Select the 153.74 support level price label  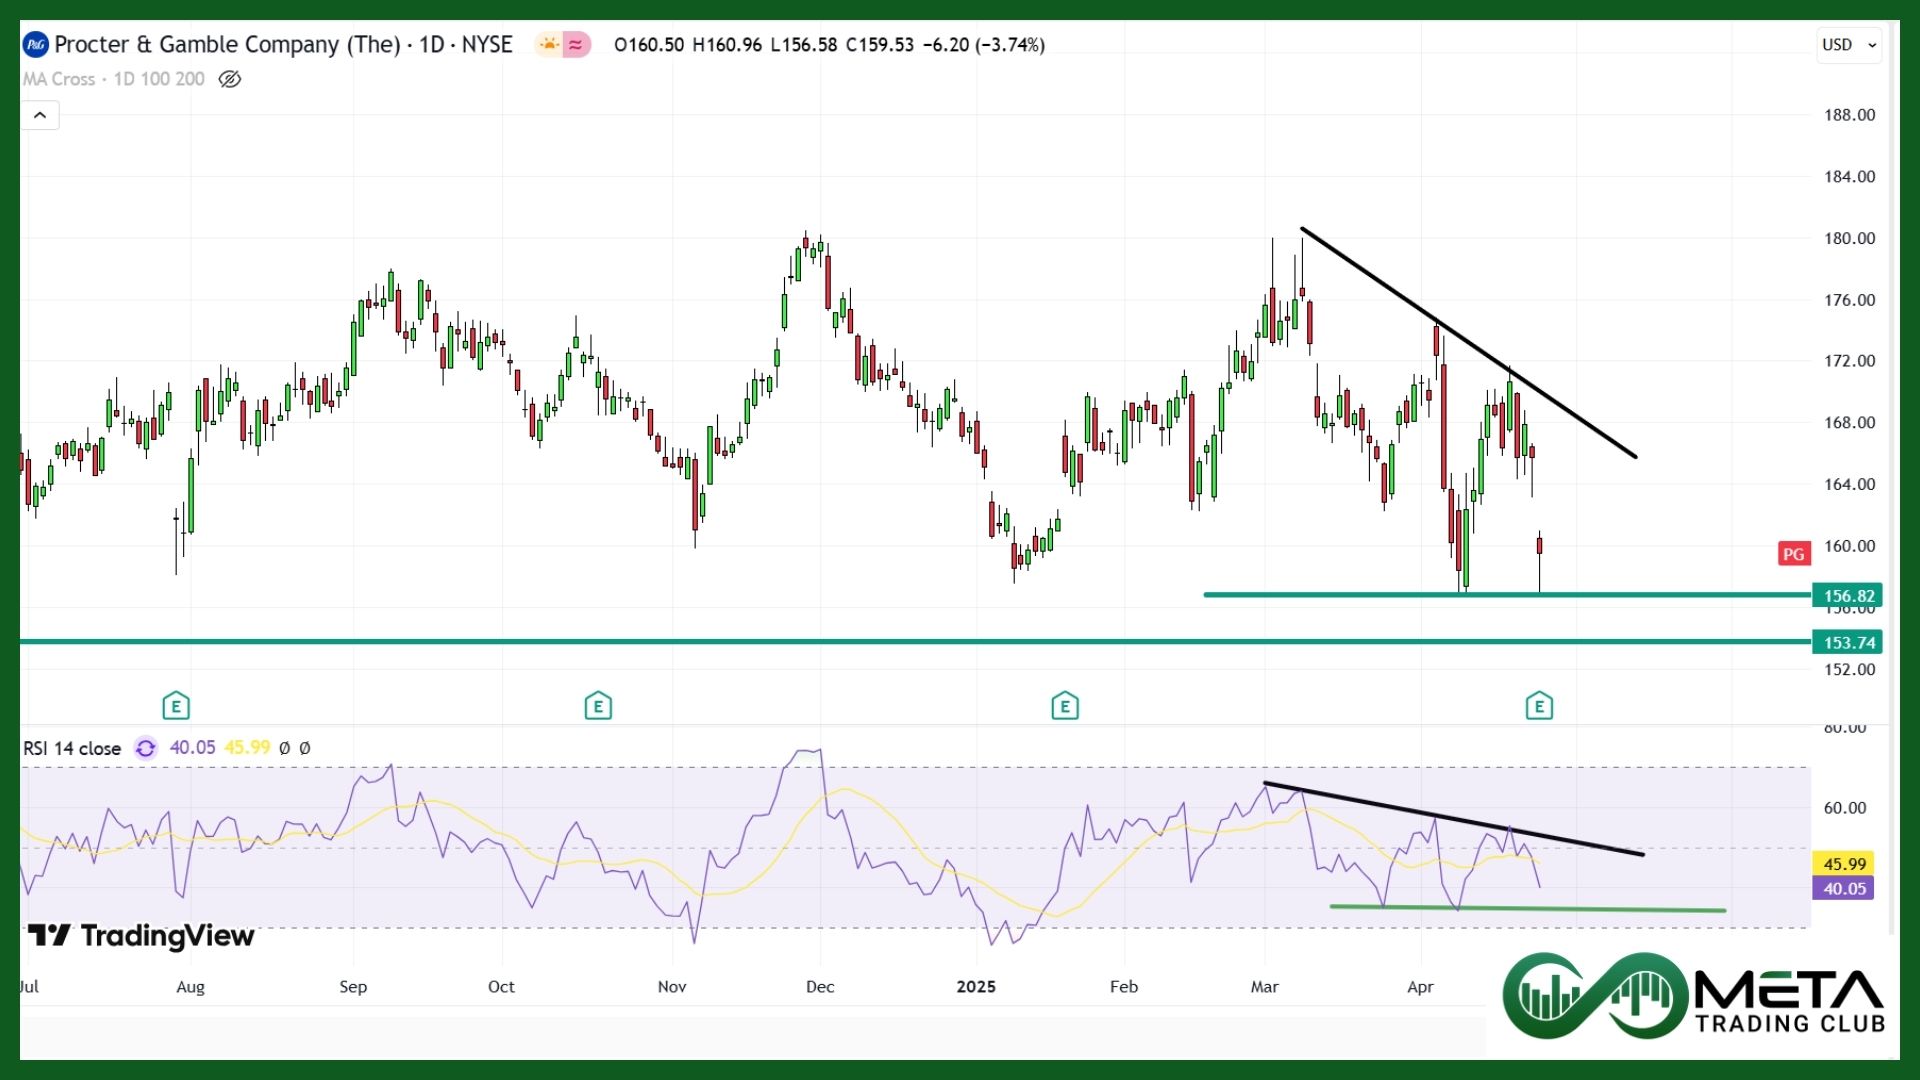[1847, 642]
